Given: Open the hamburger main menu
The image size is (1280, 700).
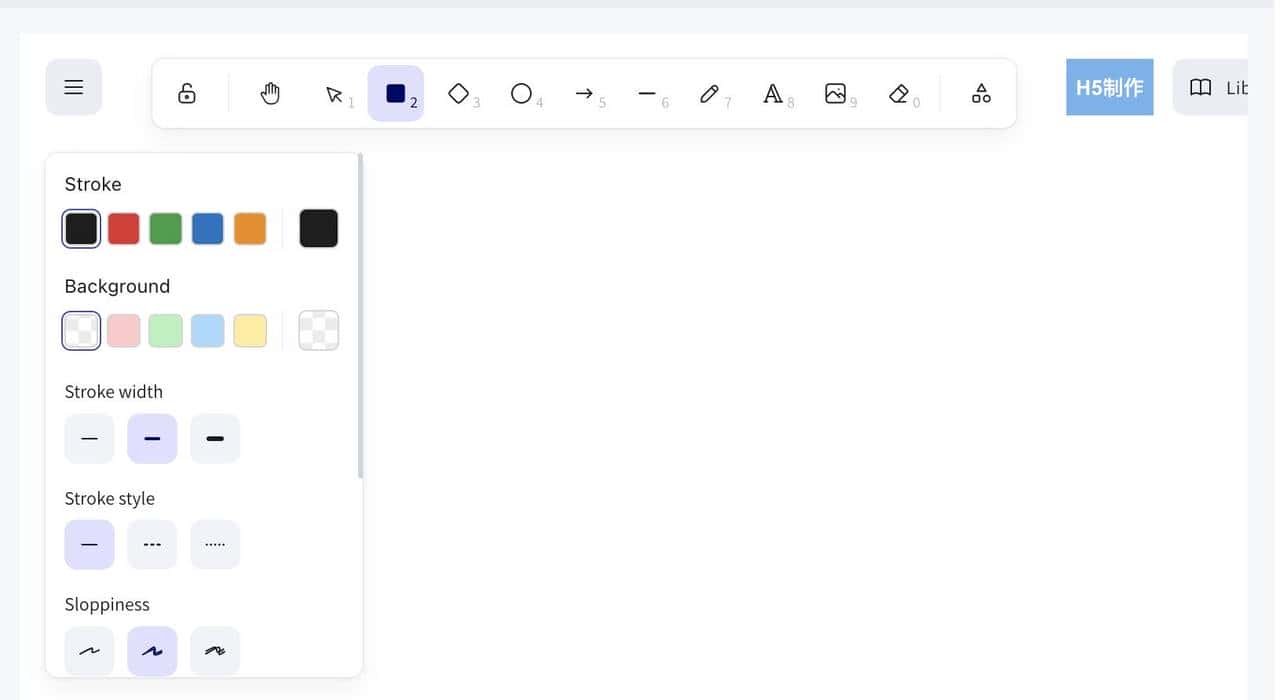Looking at the screenshot, I should click(73, 87).
